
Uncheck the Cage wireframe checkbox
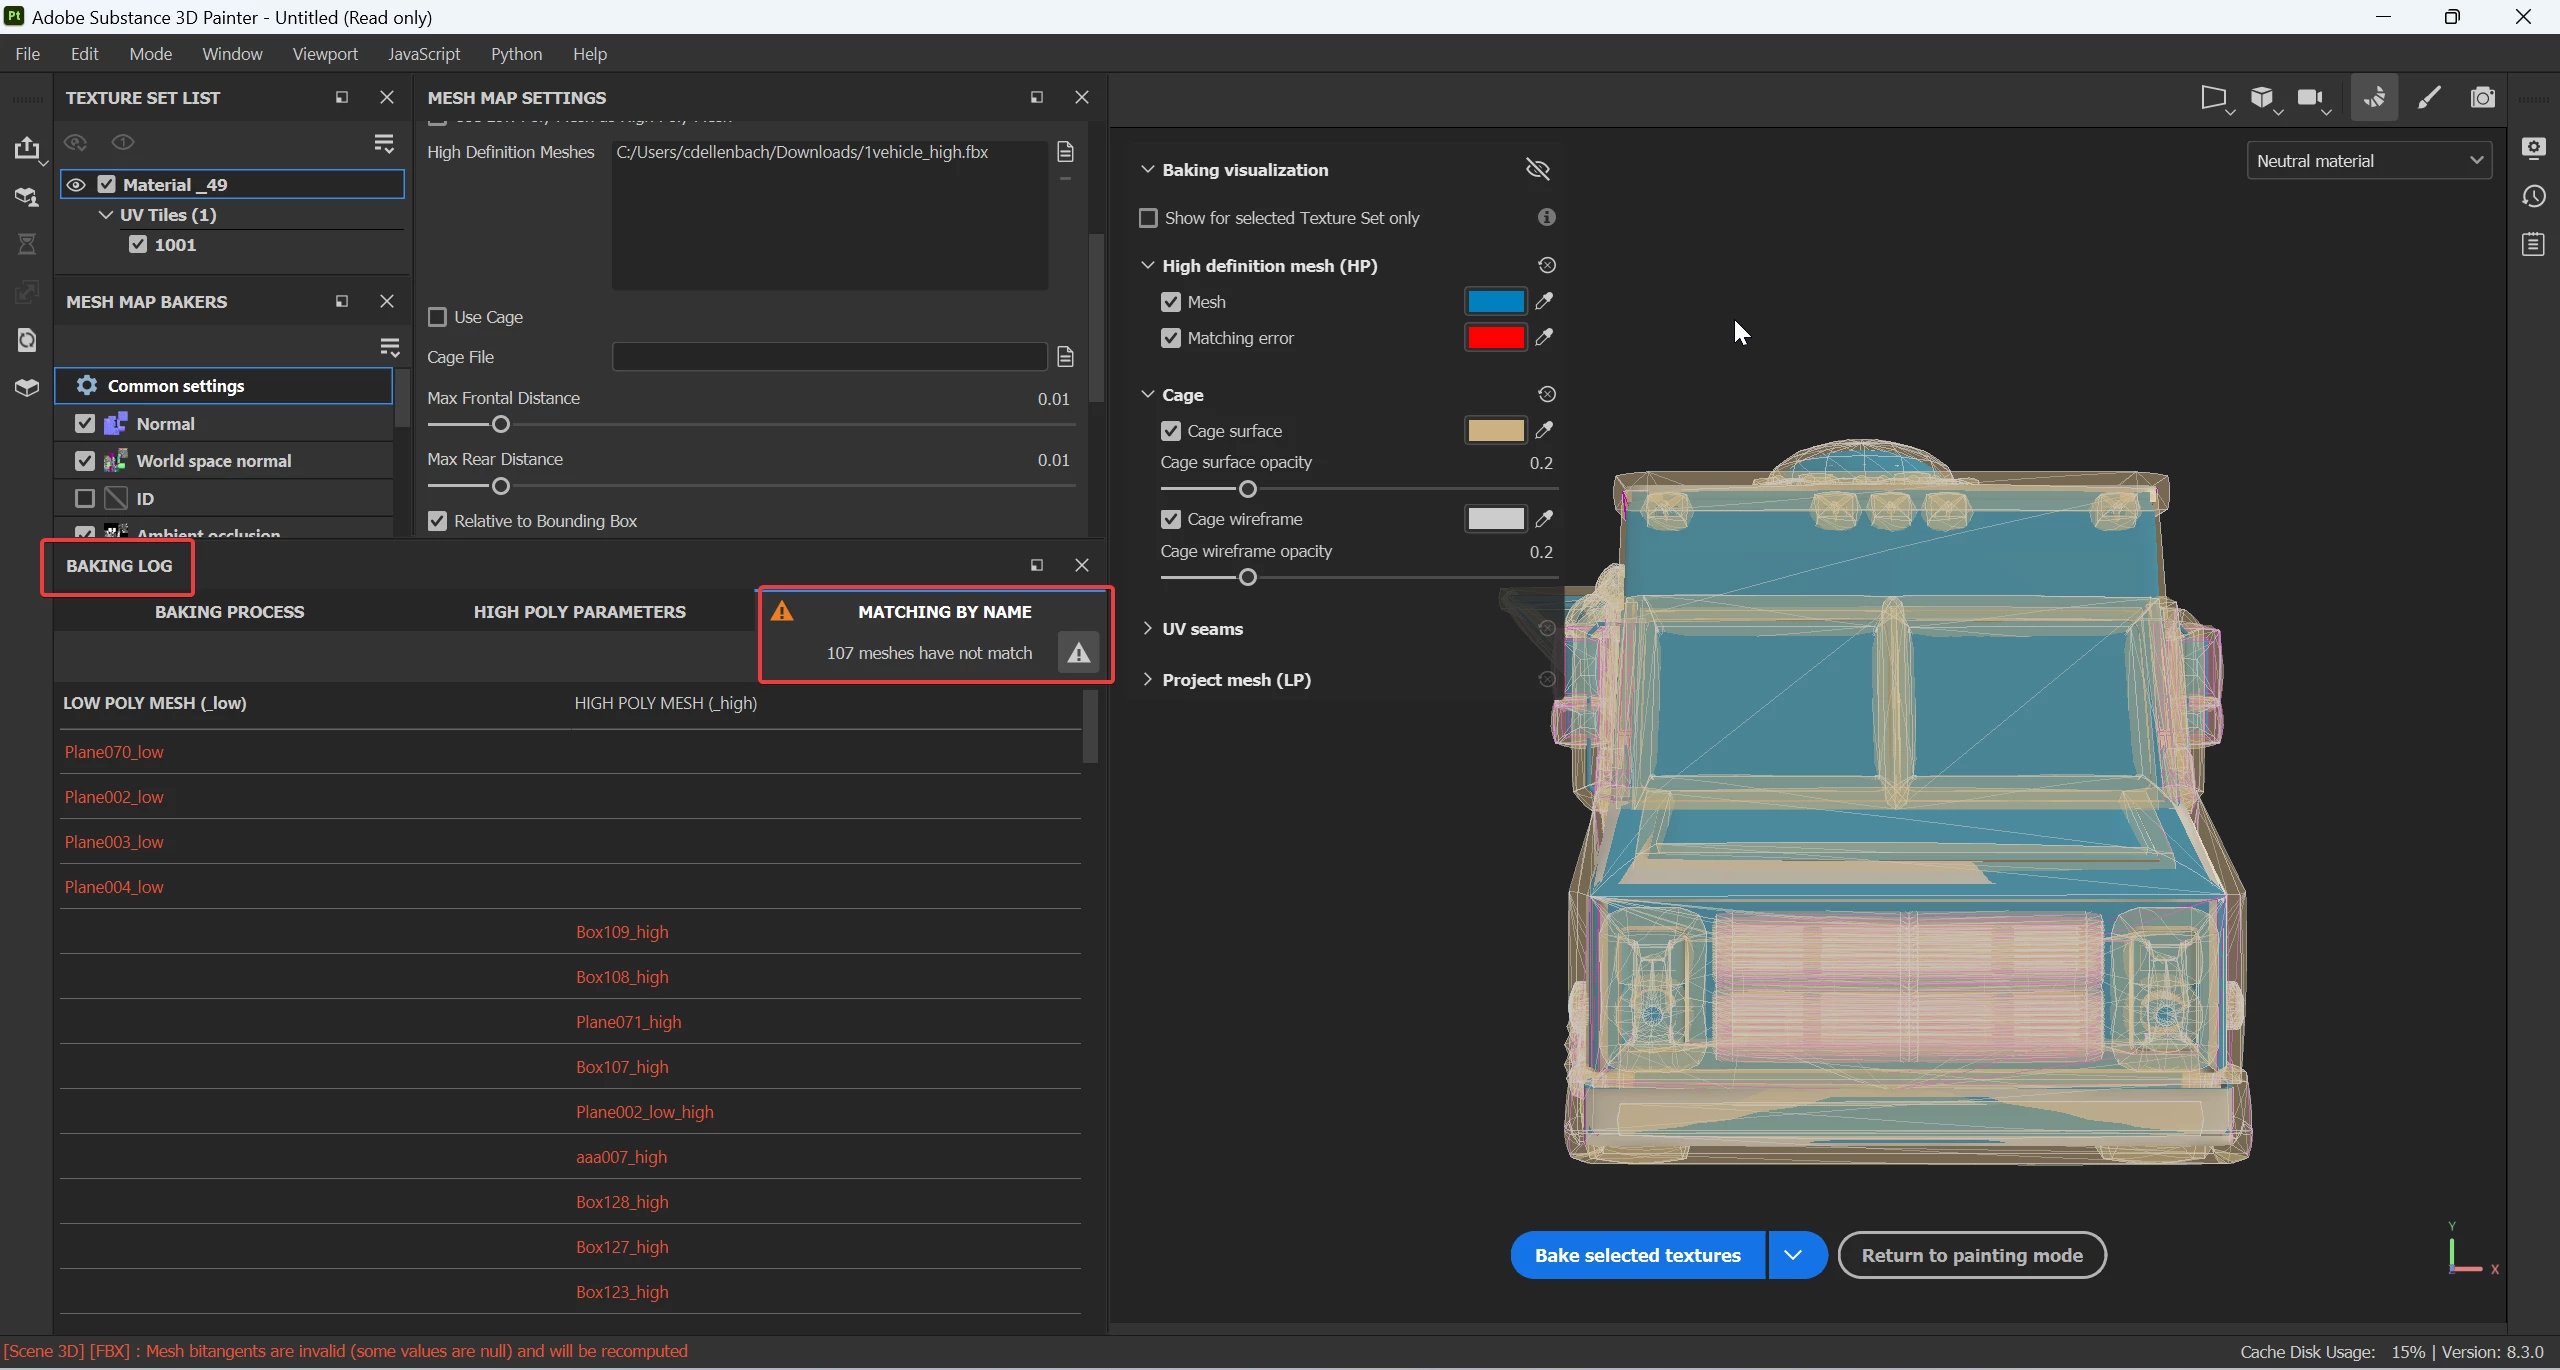click(1170, 519)
